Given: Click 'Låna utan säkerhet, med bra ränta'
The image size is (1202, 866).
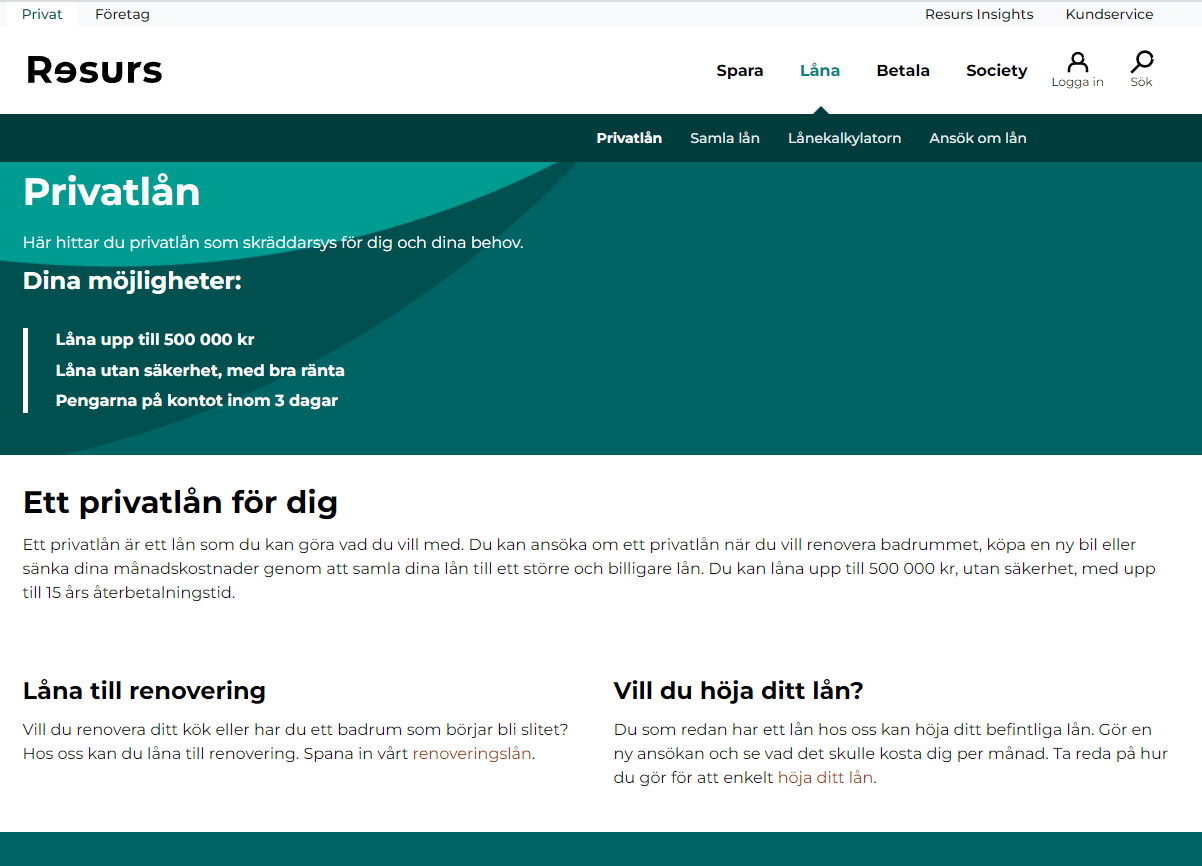Looking at the screenshot, I should tap(200, 371).
